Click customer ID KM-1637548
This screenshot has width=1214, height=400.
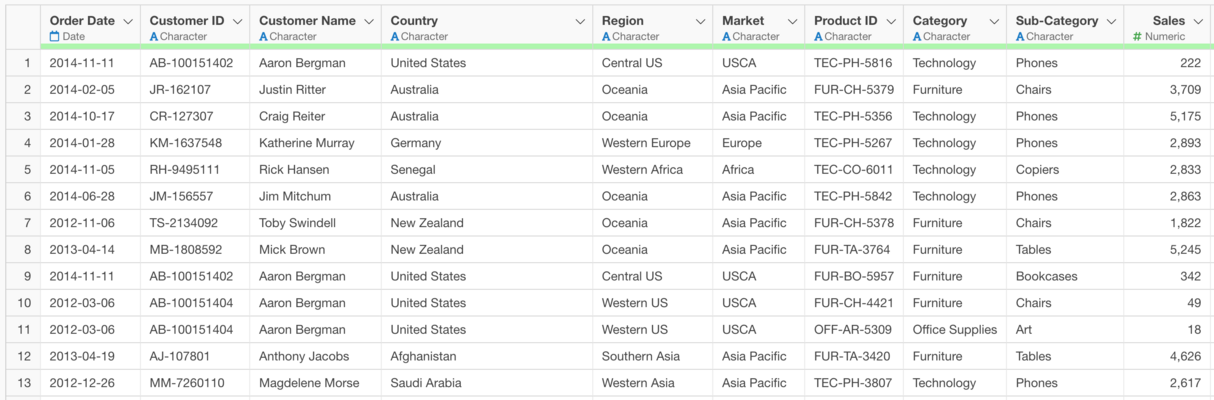point(186,143)
